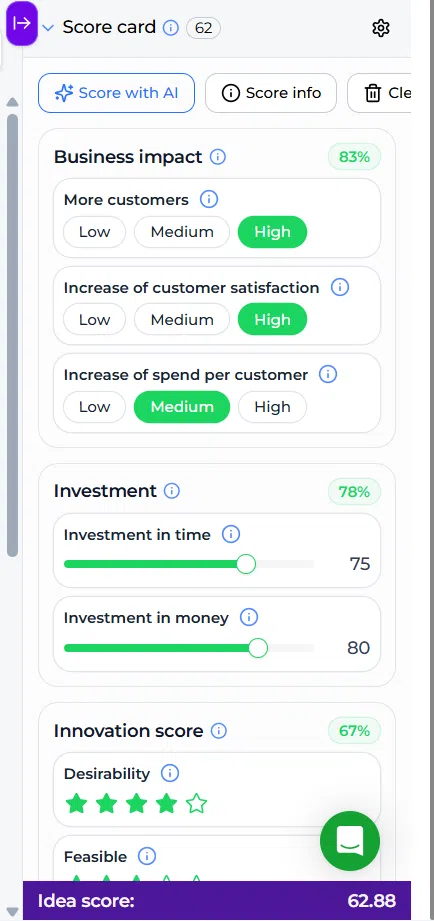
Task: Open info icon beside Investment heading
Action: [x=171, y=490]
